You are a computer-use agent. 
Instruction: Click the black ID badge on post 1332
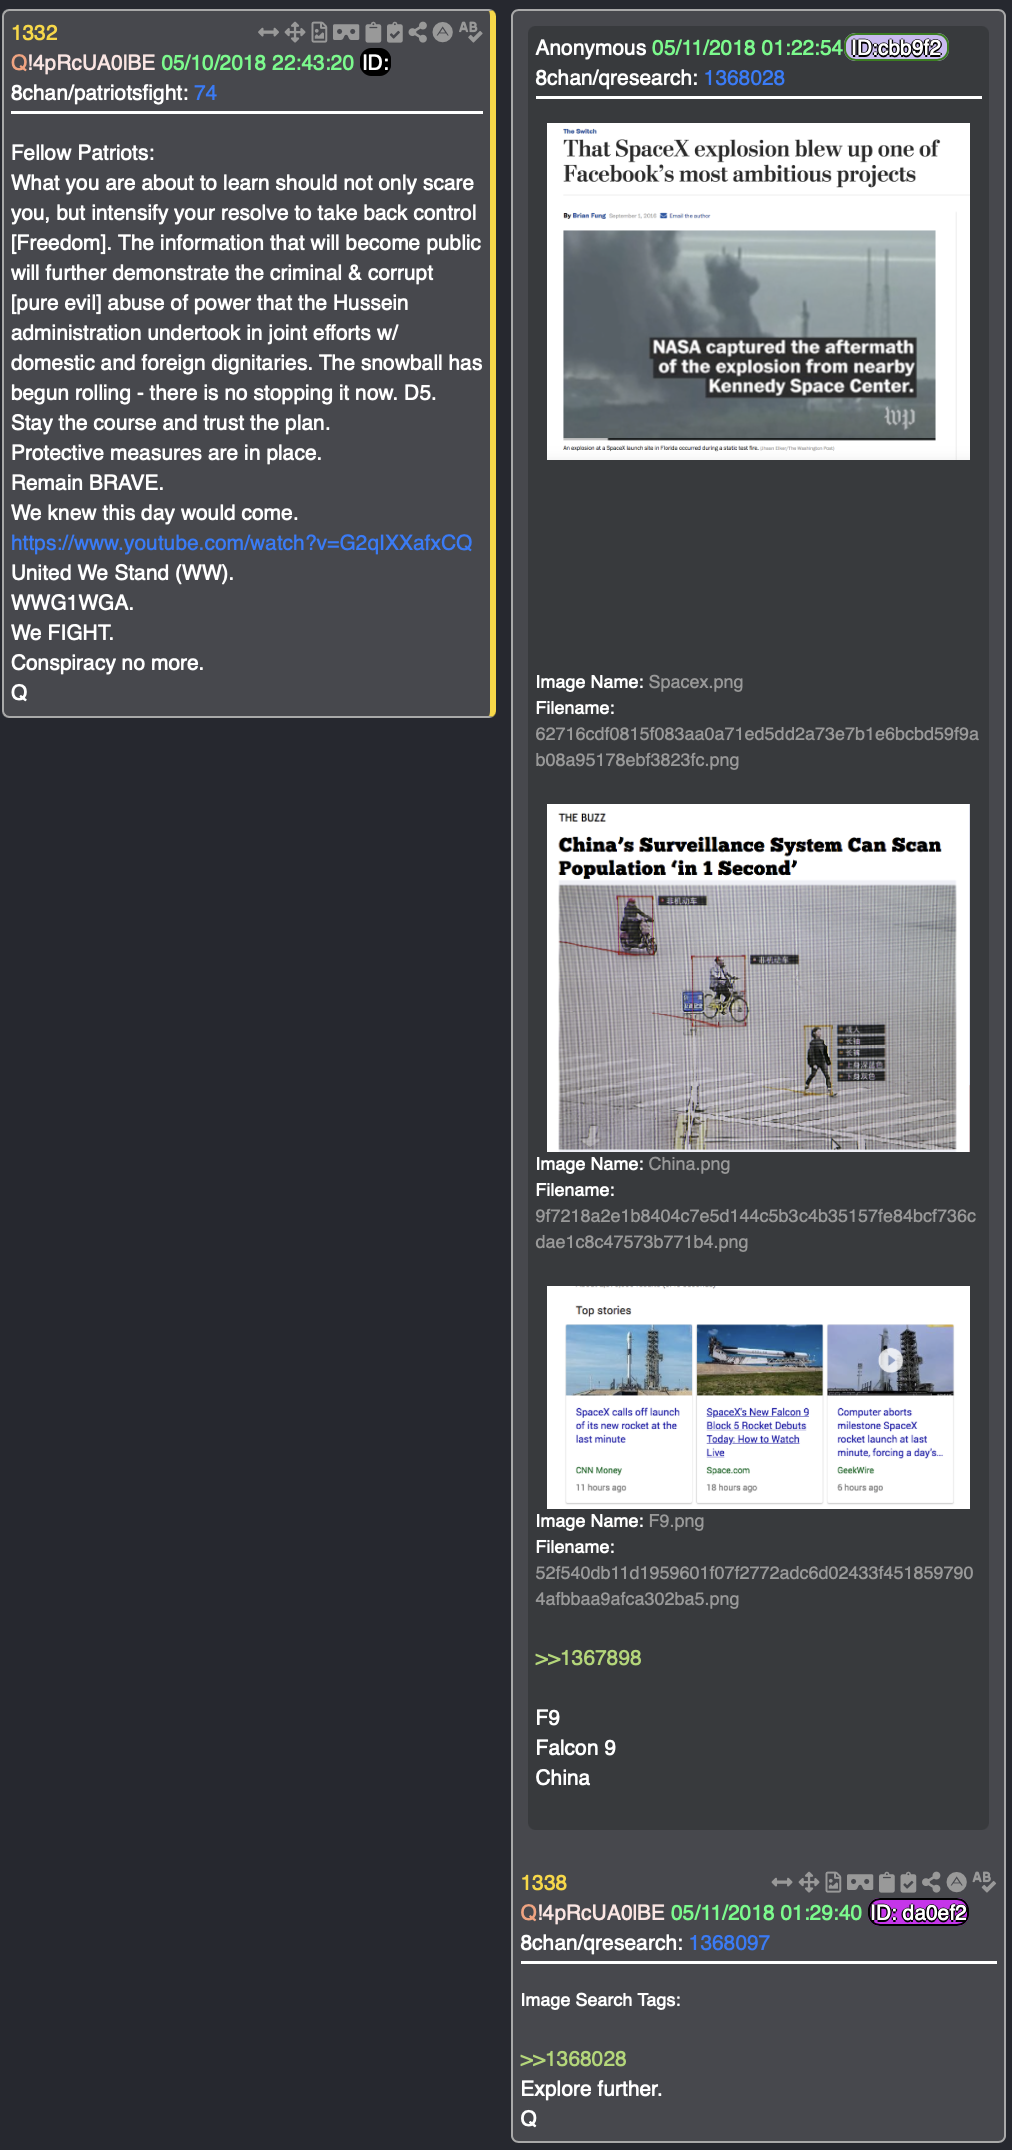(375, 63)
